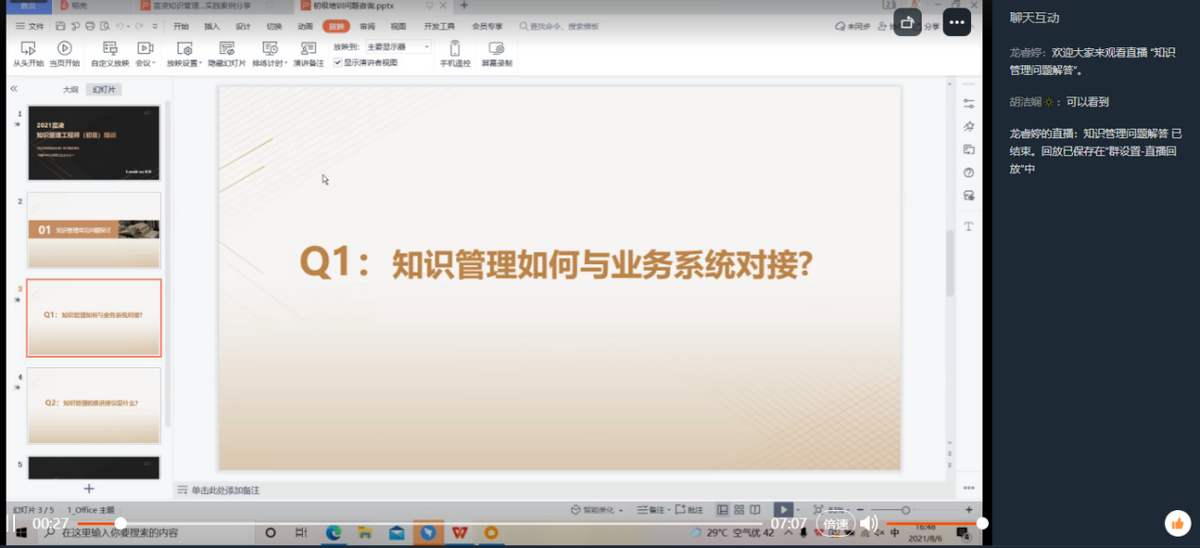This screenshot has height=548, width=1200.
Task: Open the 会议 meeting dropdown
Action: [145, 54]
